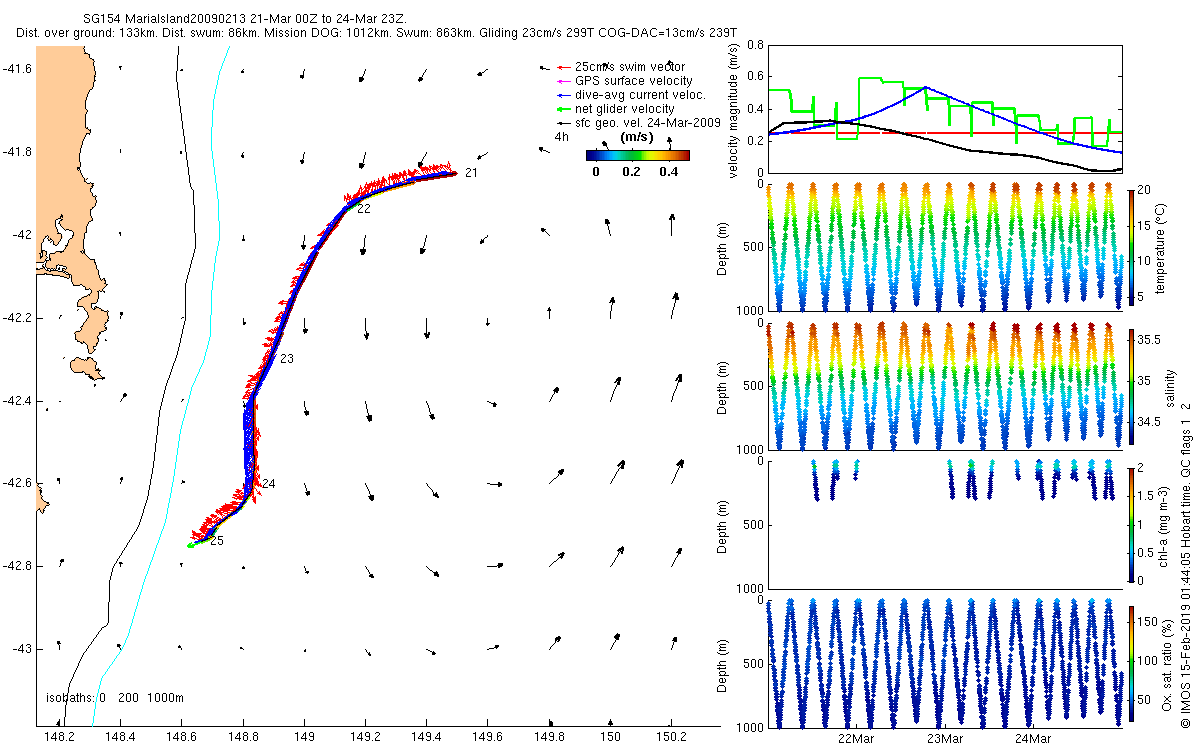Screen dimensions: 1200x750
Task: Click the '-41.6' latitude tick label
Action: tap(17, 69)
